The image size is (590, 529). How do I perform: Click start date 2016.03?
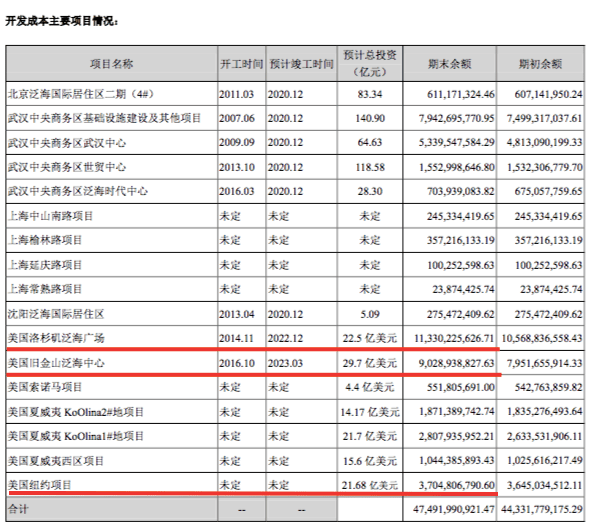(x=237, y=191)
